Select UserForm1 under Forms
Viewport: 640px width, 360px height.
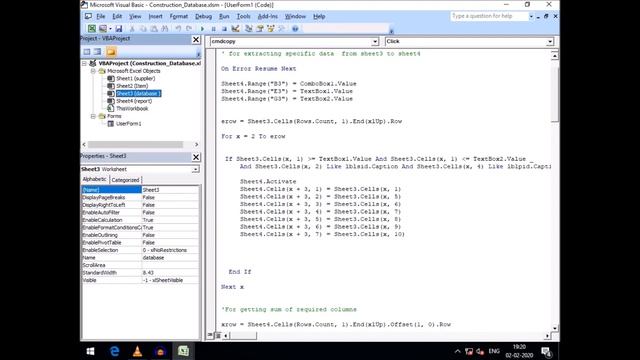(129, 124)
